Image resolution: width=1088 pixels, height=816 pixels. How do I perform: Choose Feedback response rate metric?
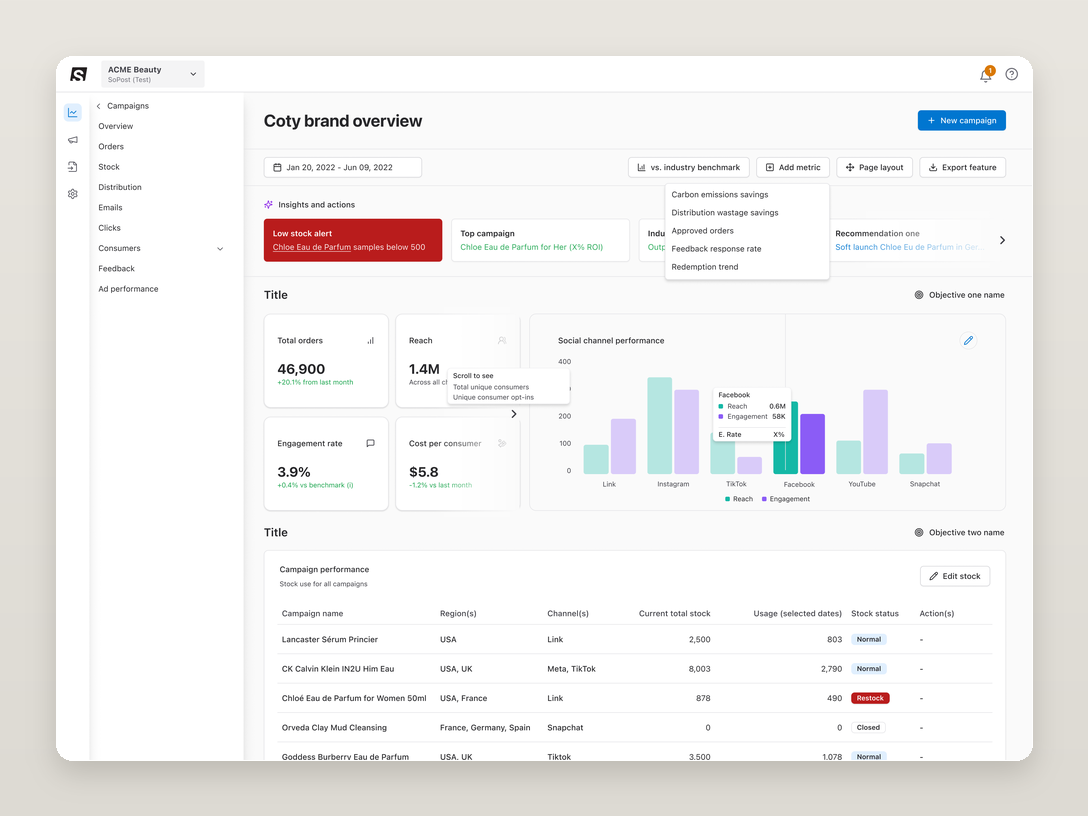(x=716, y=249)
